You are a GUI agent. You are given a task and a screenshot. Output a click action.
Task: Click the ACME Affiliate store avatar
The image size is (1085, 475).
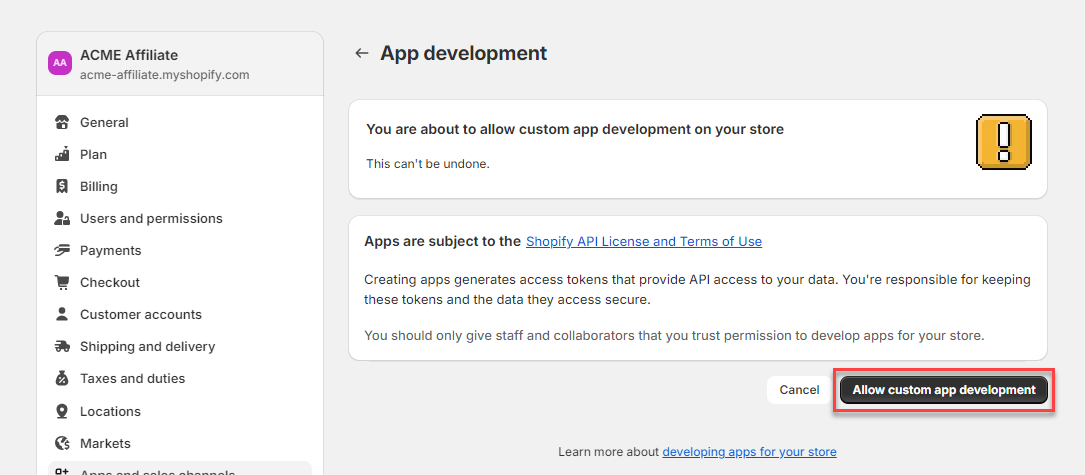pyautogui.click(x=60, y=62)
